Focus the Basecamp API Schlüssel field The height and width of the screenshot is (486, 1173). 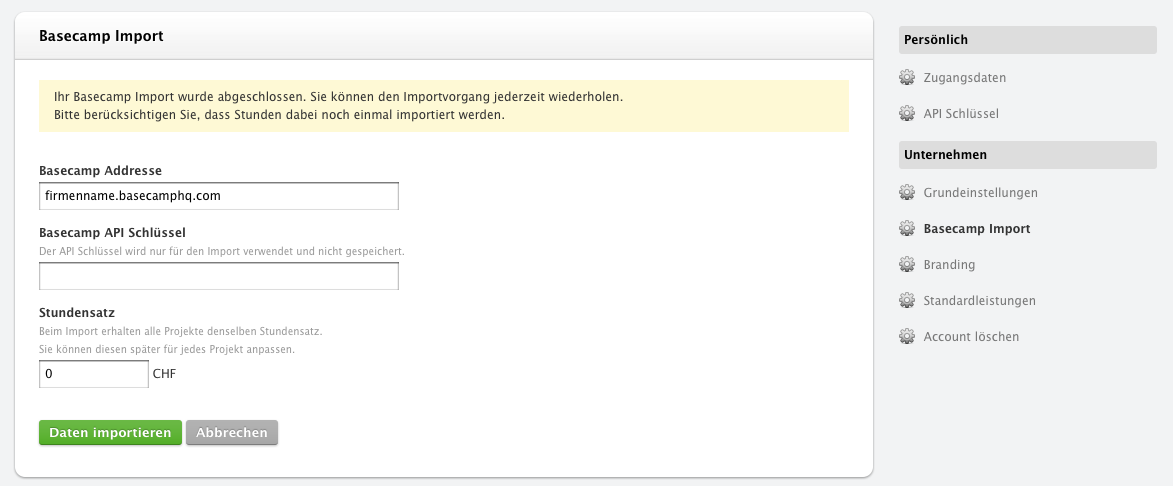coord(218,276)
